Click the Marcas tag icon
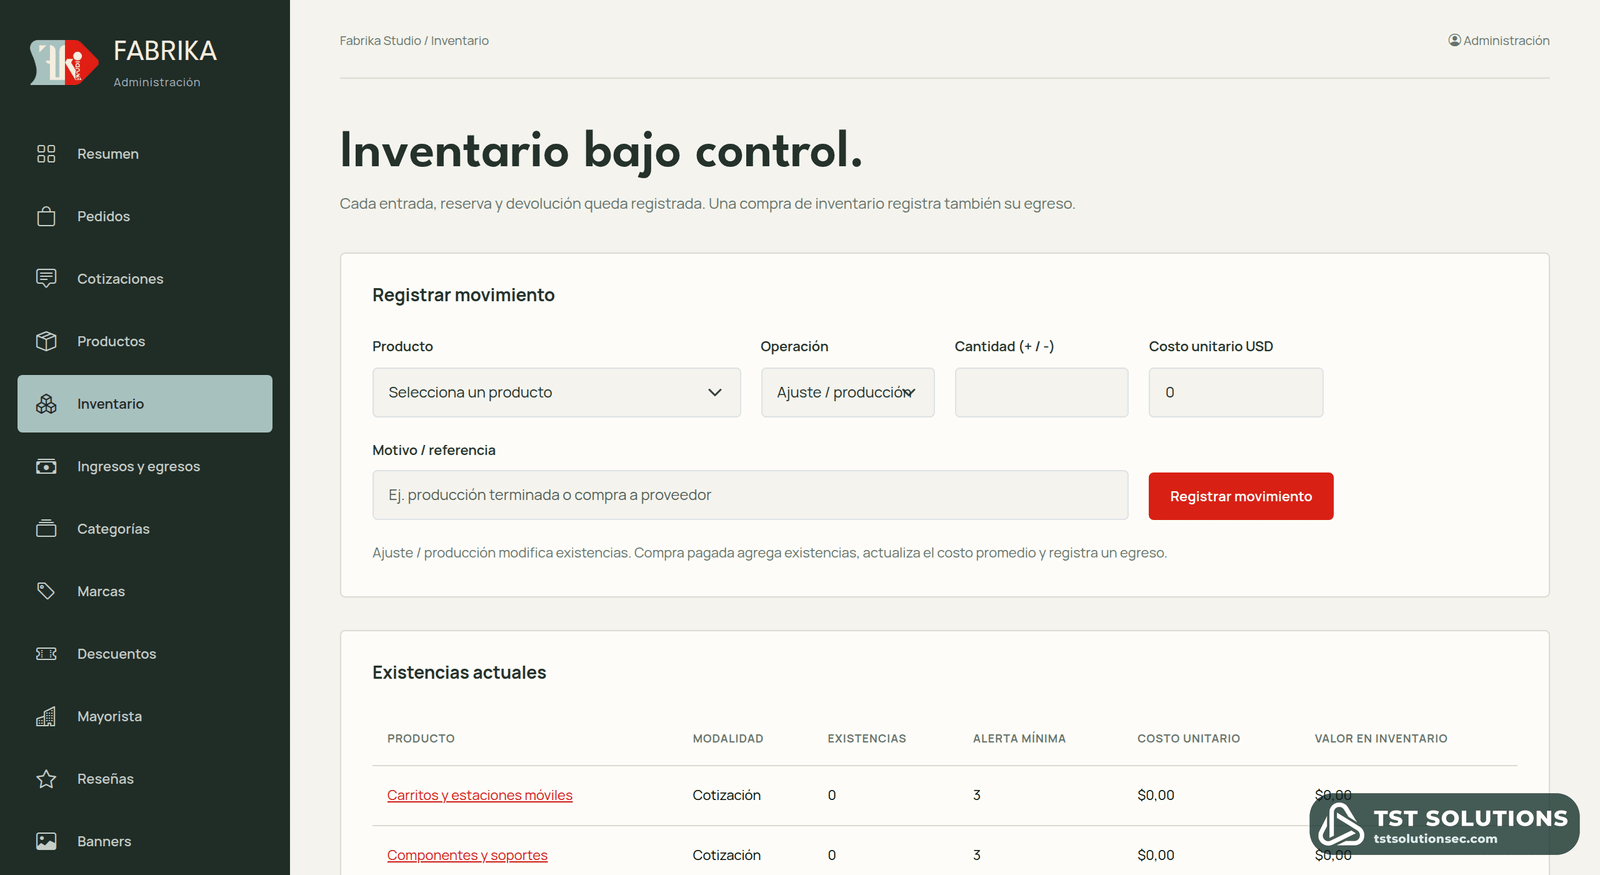 [x=46, y=591]
